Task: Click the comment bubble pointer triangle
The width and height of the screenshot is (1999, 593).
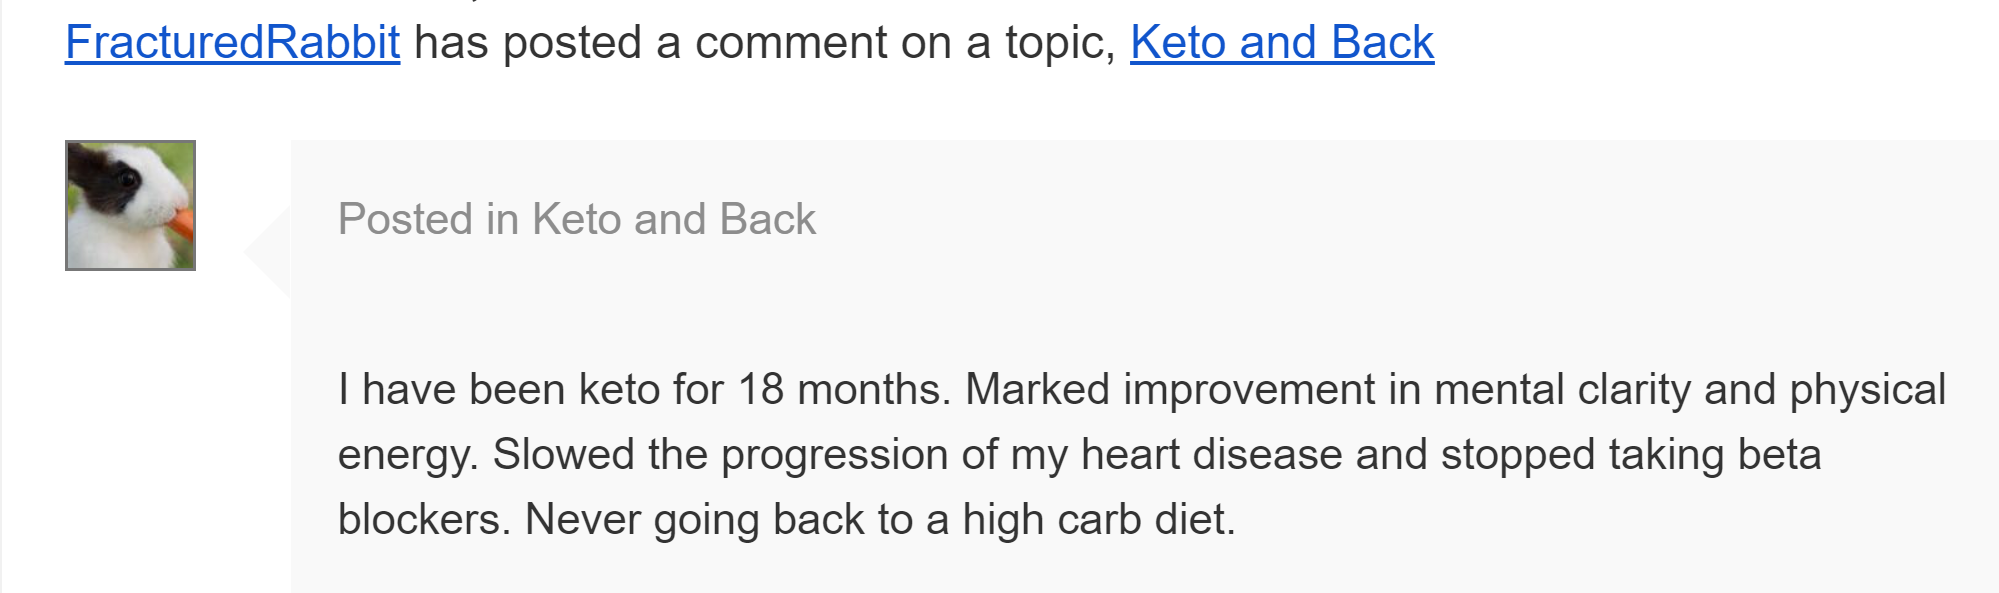Action: tap(268, 252)
